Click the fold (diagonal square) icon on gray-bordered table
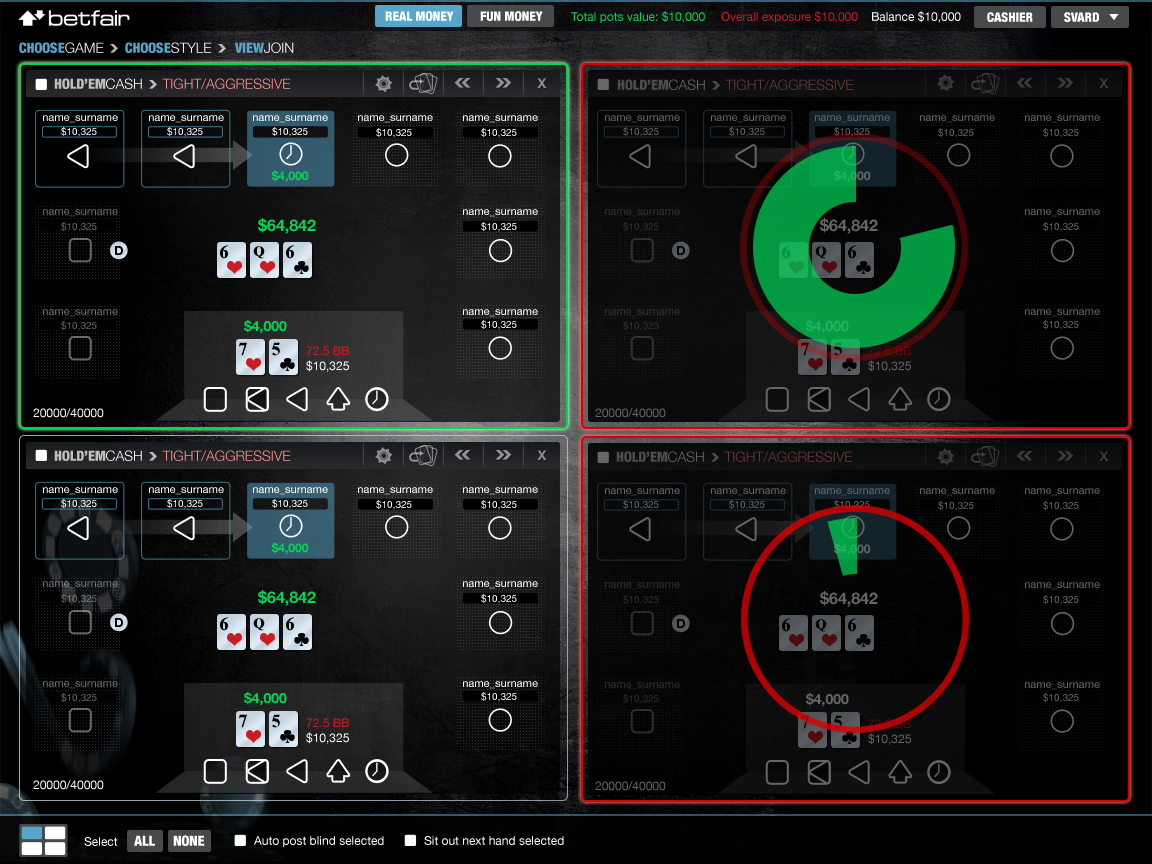1152x864 pixels. 257,771
